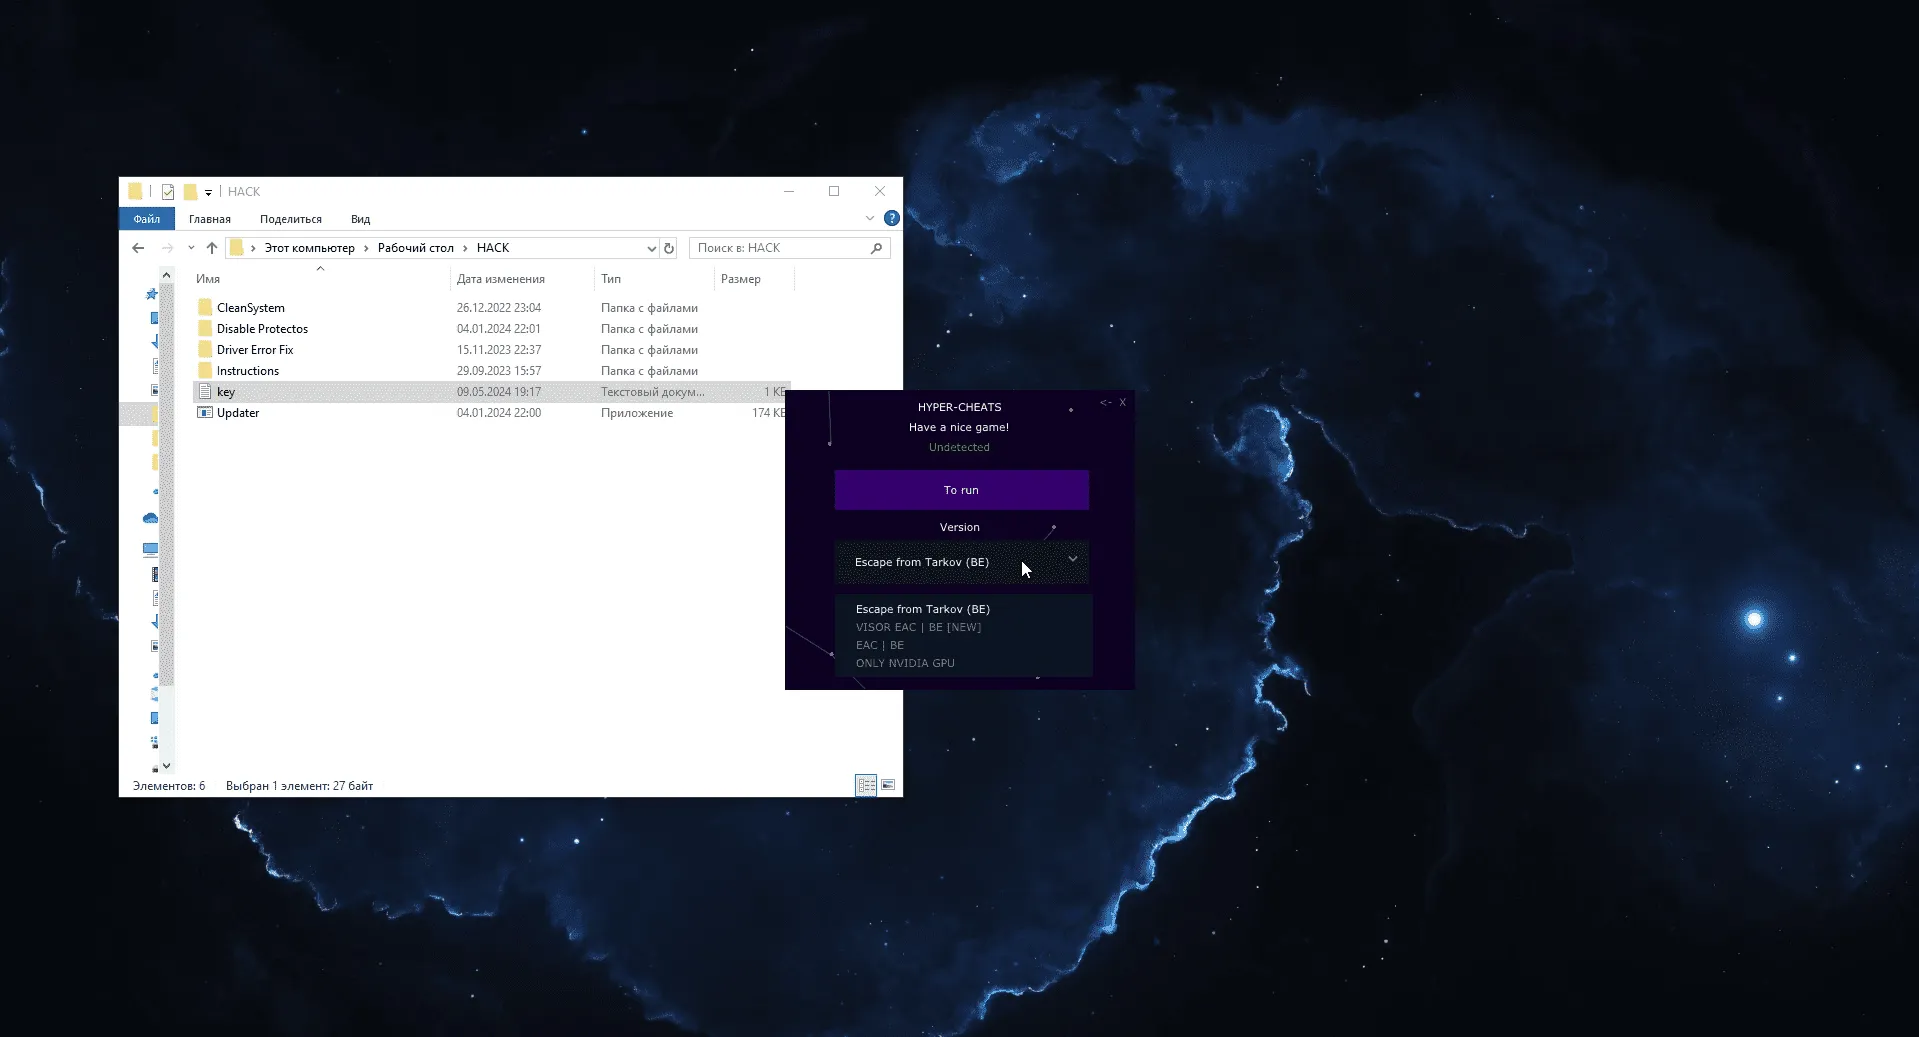Click the properties checkmark in title bar
The width and height of the screenshot is (1919, 1037).
(x=168, y=192)
